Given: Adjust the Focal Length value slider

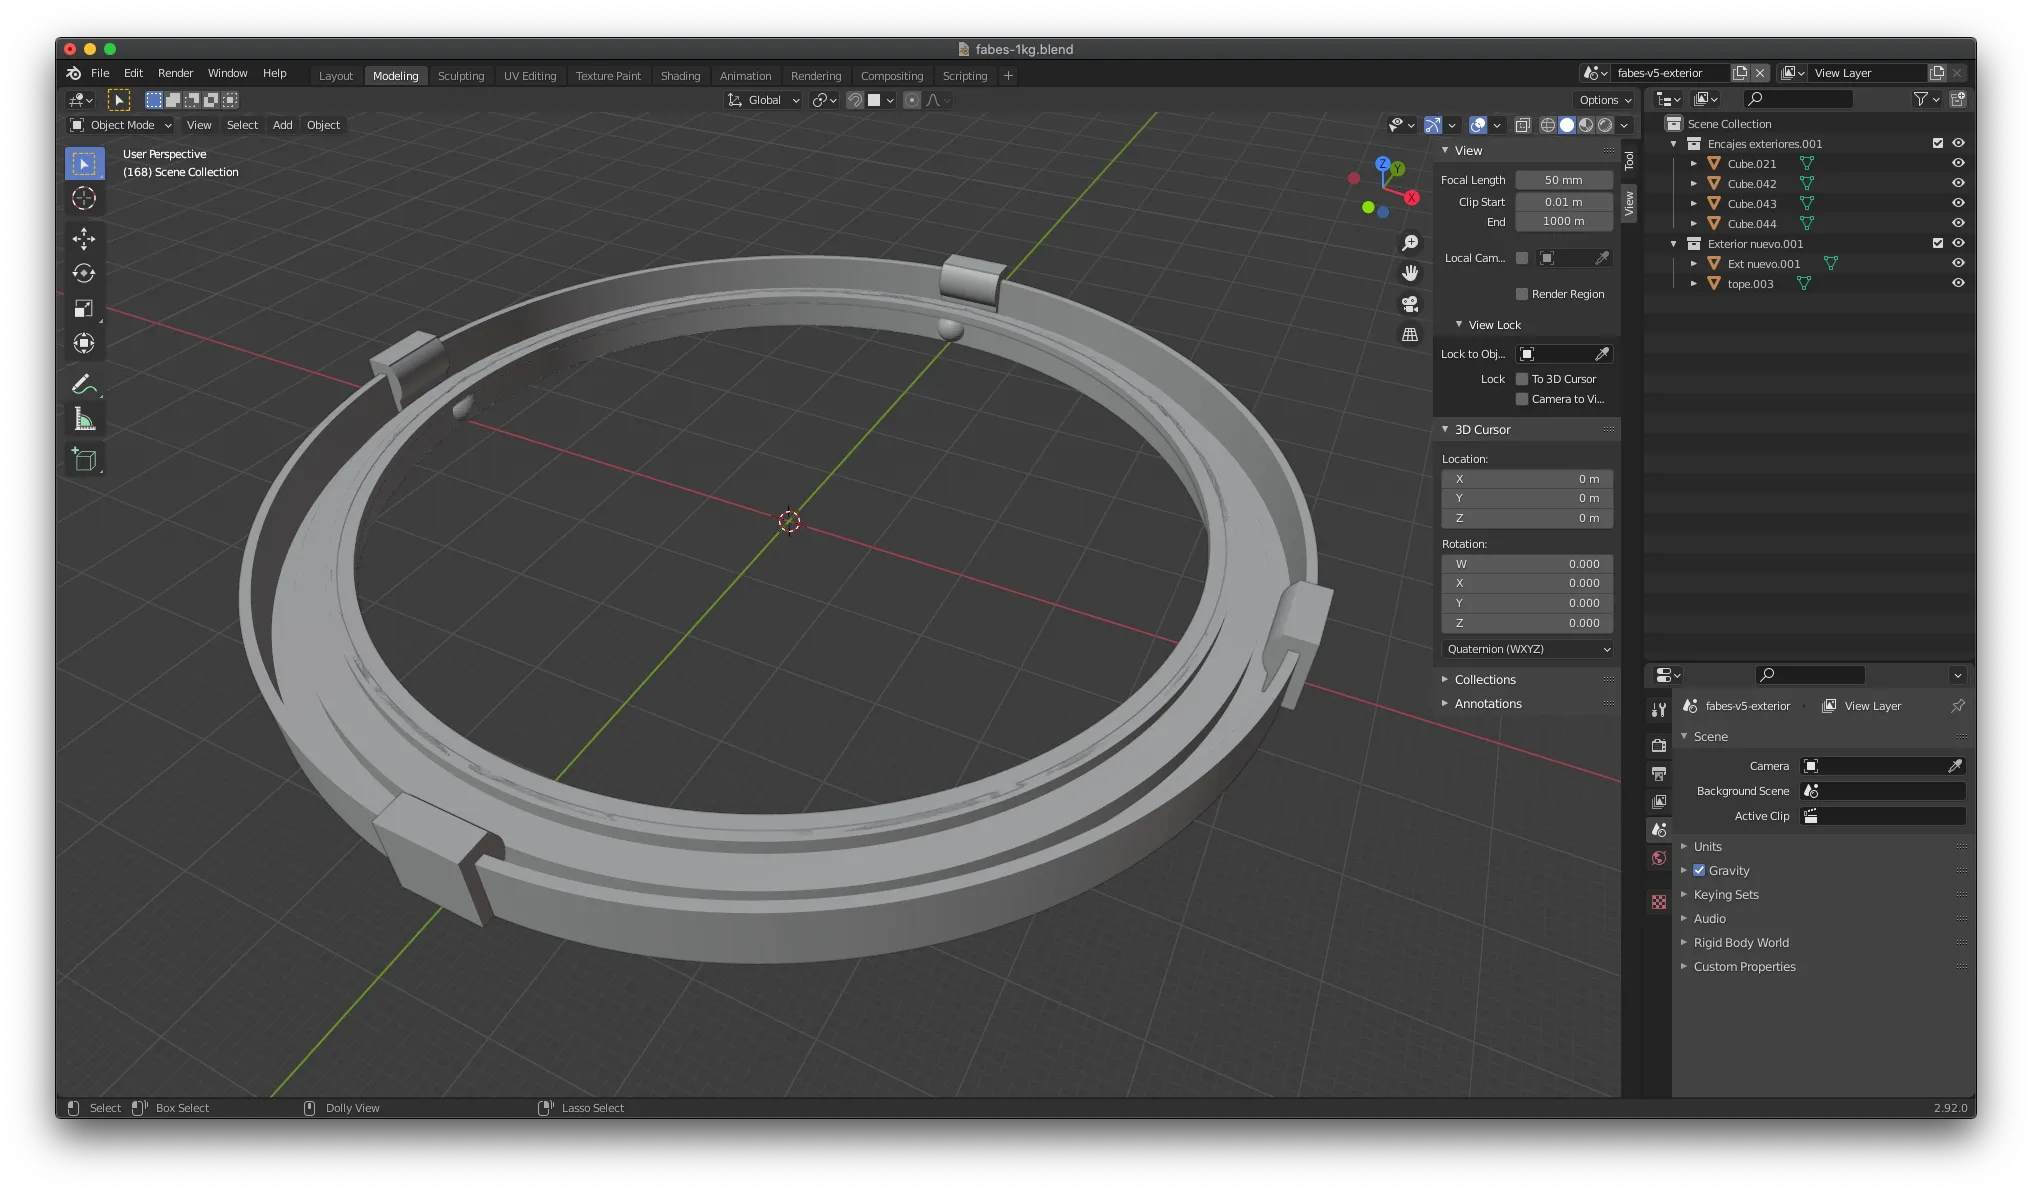Looking at the screenshot, I should click(1563, 180).
